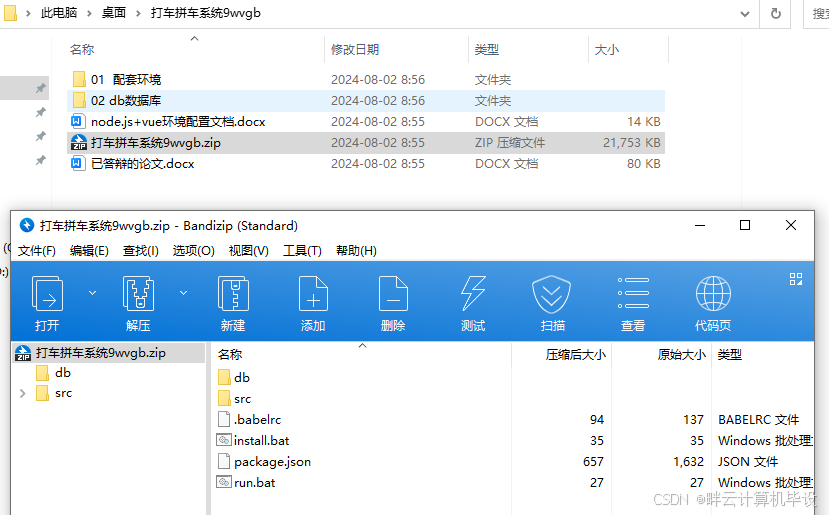Click the run.bat batch file icon
Screen dimensions: 829x515
click(224, 482)
